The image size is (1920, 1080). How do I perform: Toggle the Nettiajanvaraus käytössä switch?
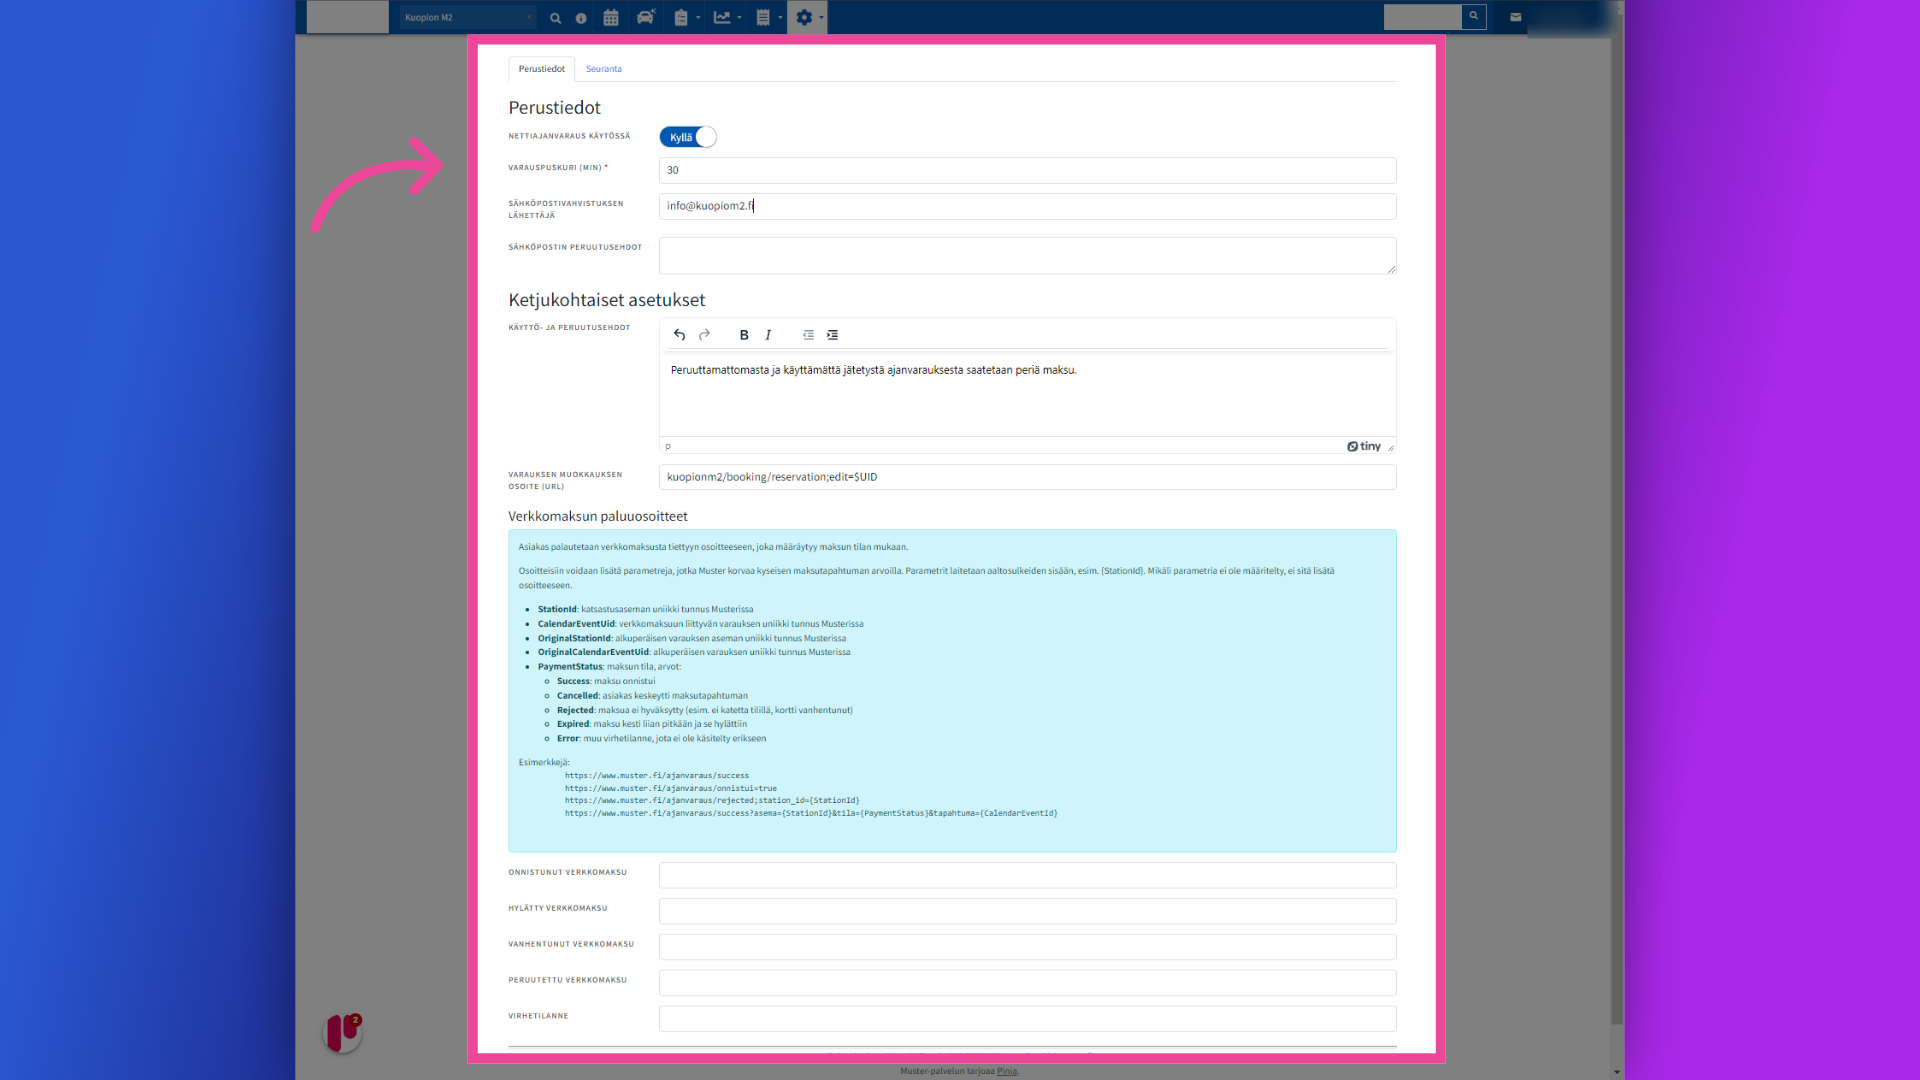pos(688,137)
